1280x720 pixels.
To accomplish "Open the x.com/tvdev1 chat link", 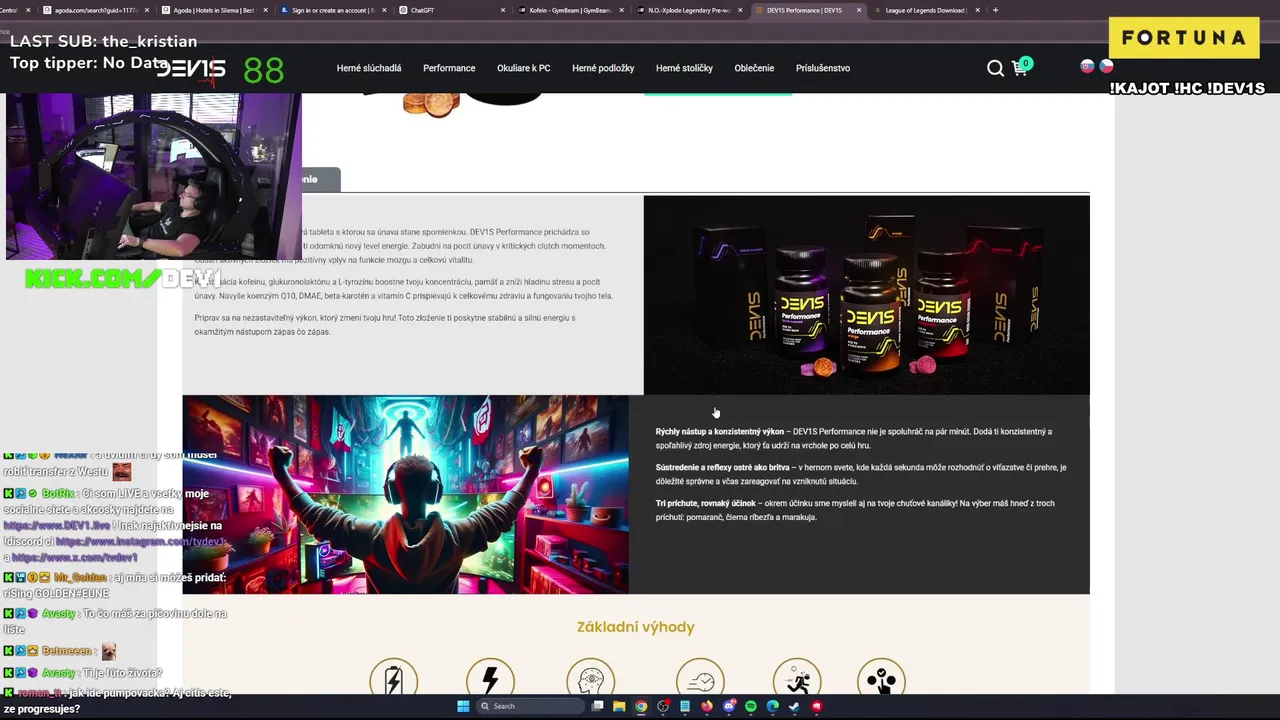I will point(74,557).
